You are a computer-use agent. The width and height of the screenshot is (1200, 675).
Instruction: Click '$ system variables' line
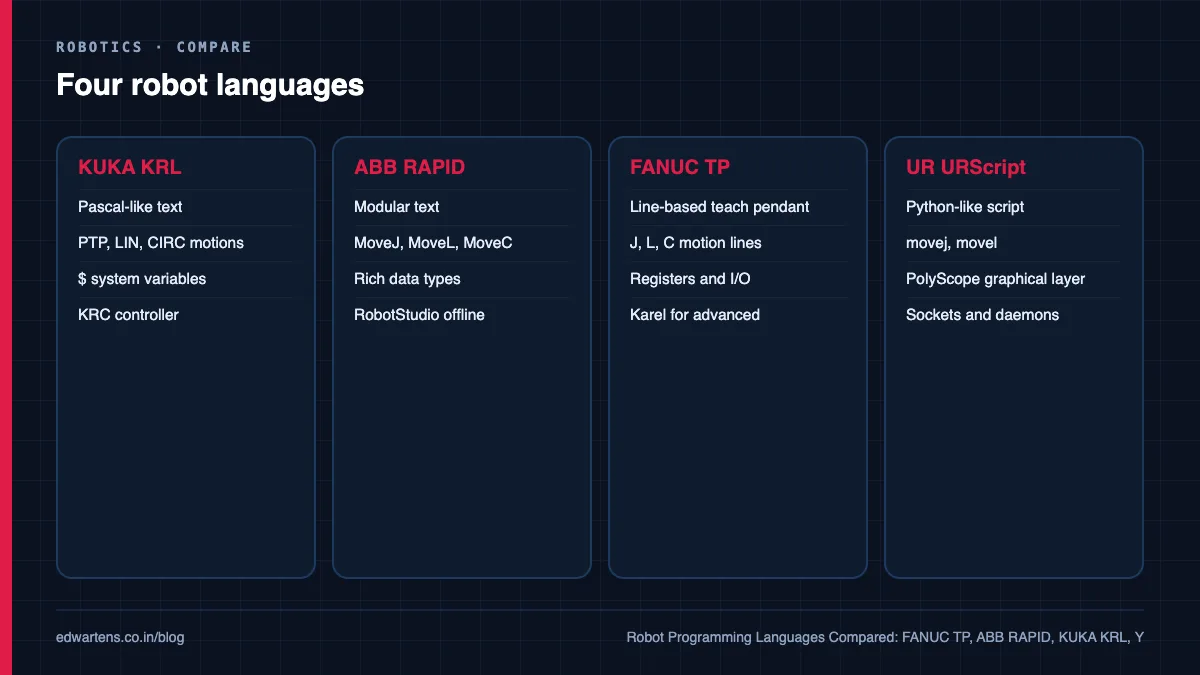click(x=142, y=279)
